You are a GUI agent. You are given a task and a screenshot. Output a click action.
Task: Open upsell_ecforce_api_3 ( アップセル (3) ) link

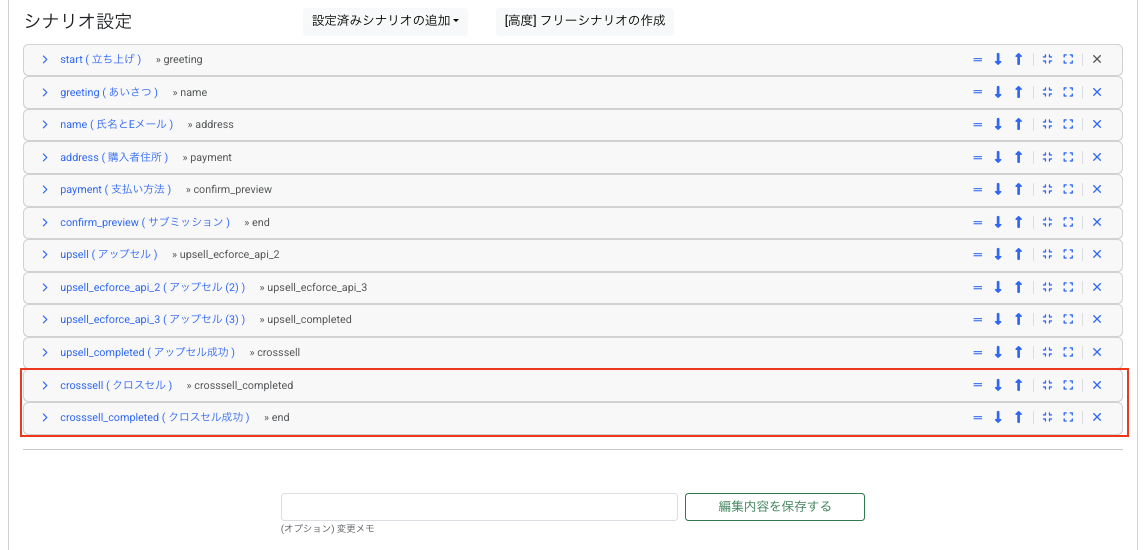[x=153, y=319]
